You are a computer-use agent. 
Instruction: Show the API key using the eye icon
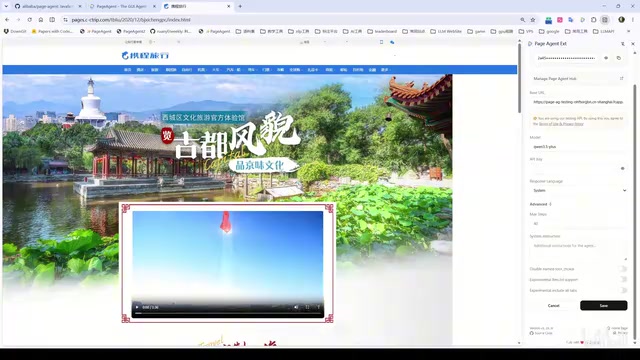(622, 168)
